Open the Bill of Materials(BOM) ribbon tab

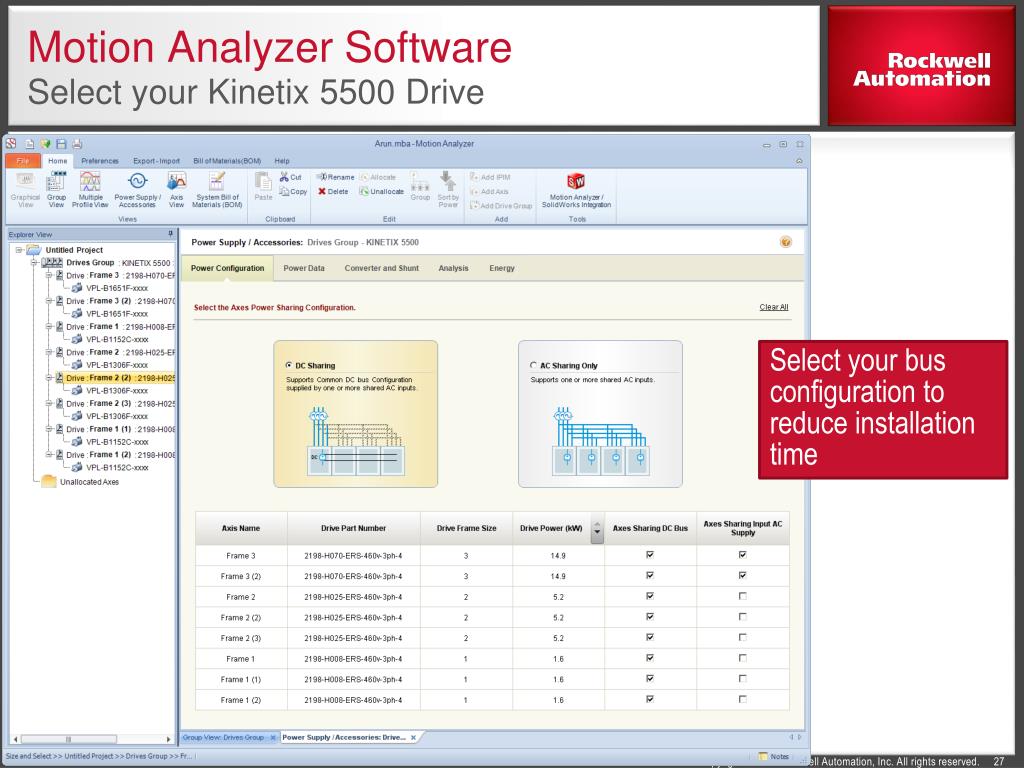[x=227, y=161]
